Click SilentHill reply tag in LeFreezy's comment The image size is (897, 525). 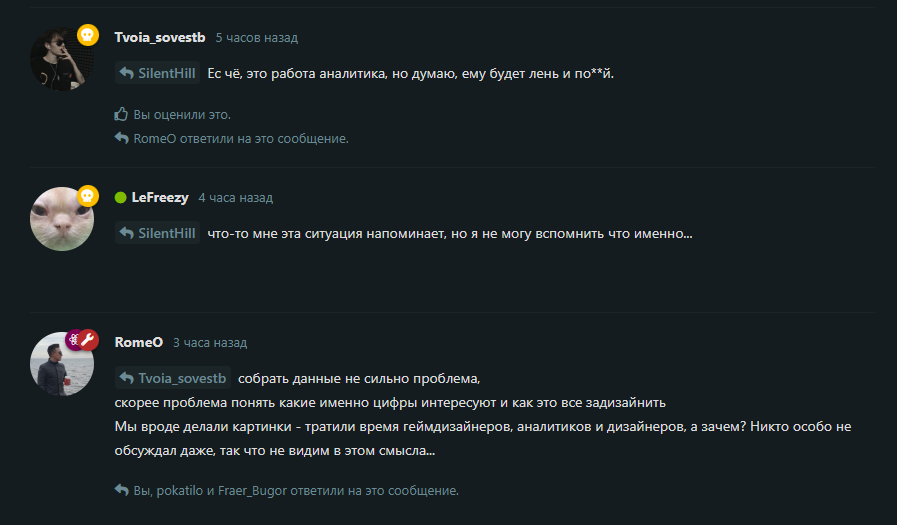[x=157, y=233]
